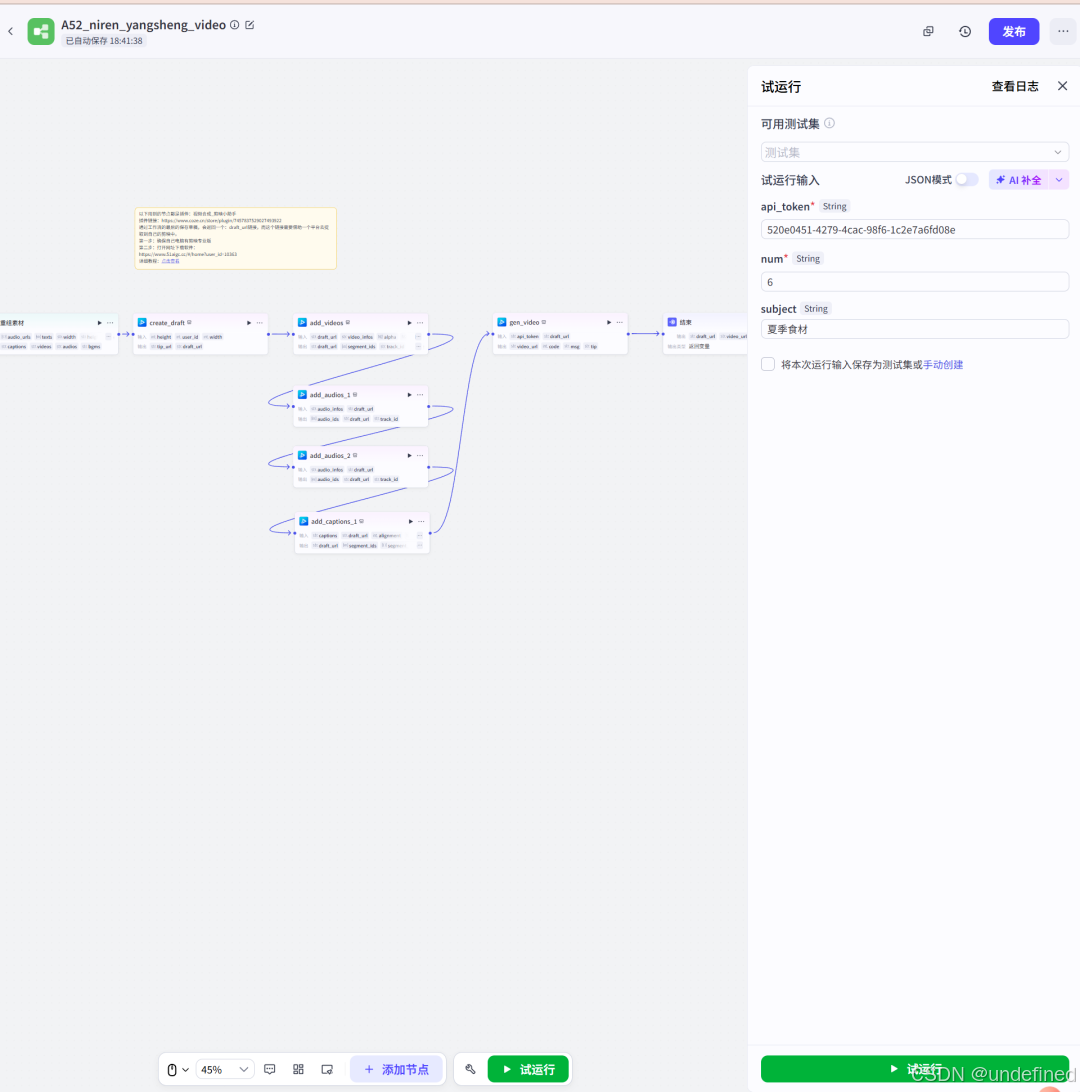Run the add_captions_1 node
Viewport: 1080px width, 1092px height.
(x=411, y=521)
